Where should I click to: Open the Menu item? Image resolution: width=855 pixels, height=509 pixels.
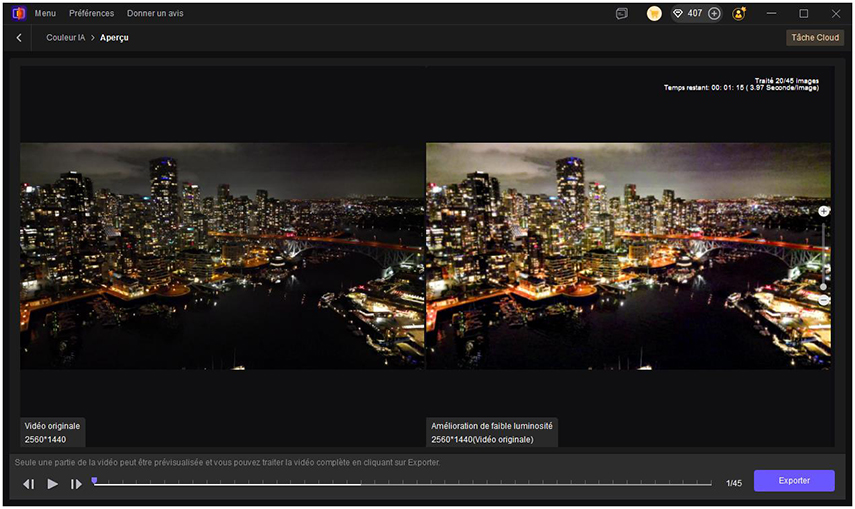45,14
